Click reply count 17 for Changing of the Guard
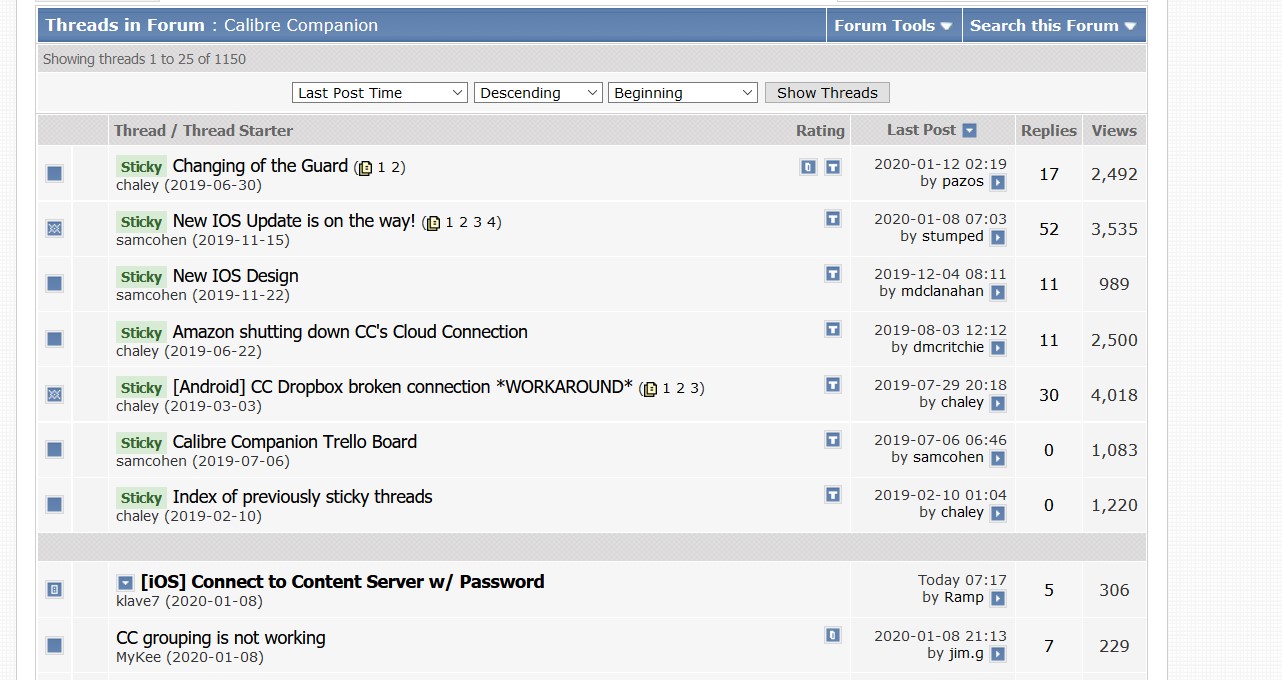The image size is (1282, 680). (1048, 174)
